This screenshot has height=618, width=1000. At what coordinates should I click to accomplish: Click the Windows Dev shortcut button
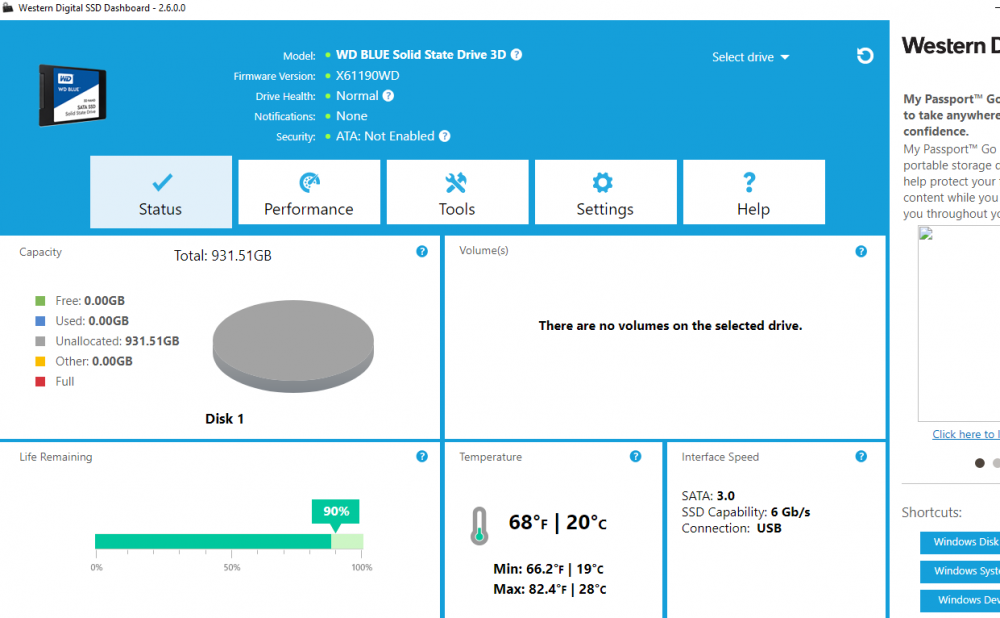[x=960, y=600]
